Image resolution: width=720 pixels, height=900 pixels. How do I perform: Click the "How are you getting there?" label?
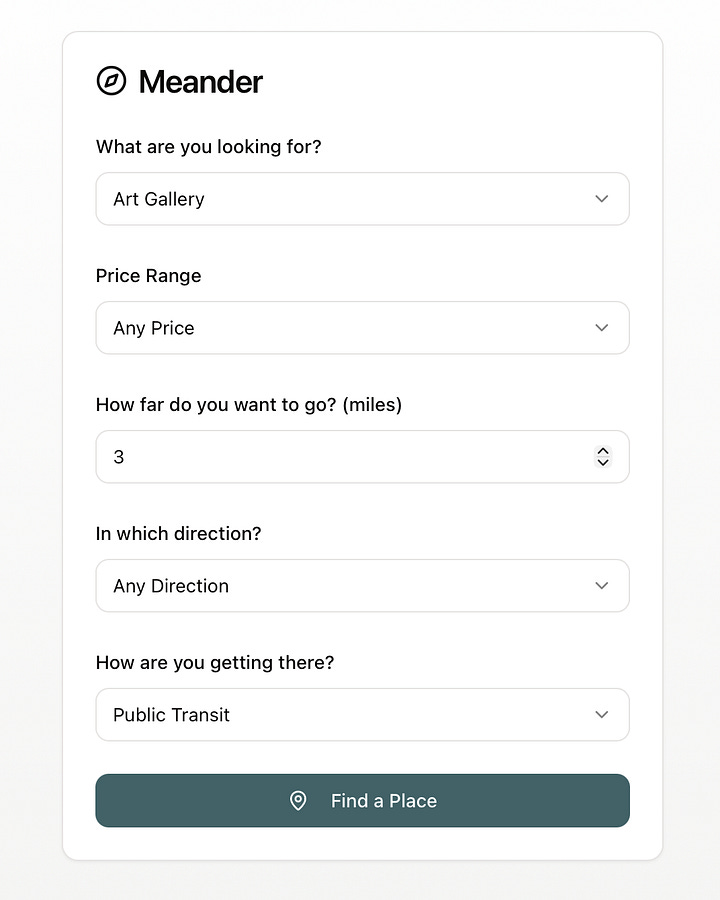214,663
